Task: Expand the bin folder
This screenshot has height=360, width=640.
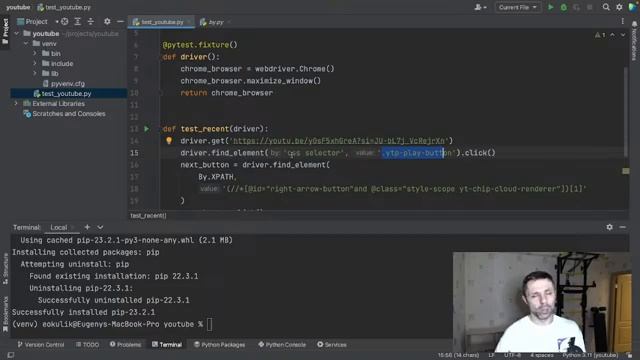Action: (35, 53)
